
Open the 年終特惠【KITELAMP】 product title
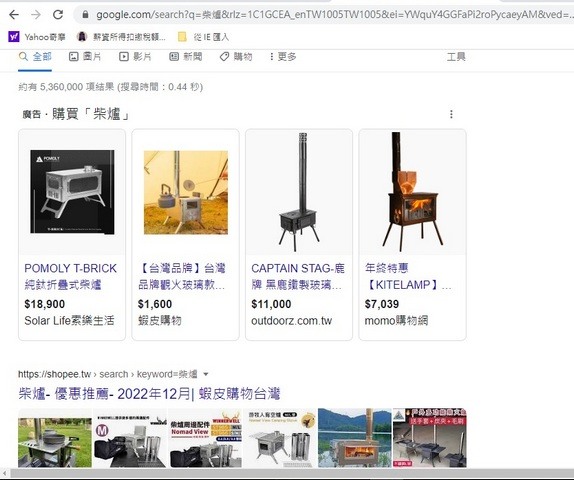tap(408, 276)
